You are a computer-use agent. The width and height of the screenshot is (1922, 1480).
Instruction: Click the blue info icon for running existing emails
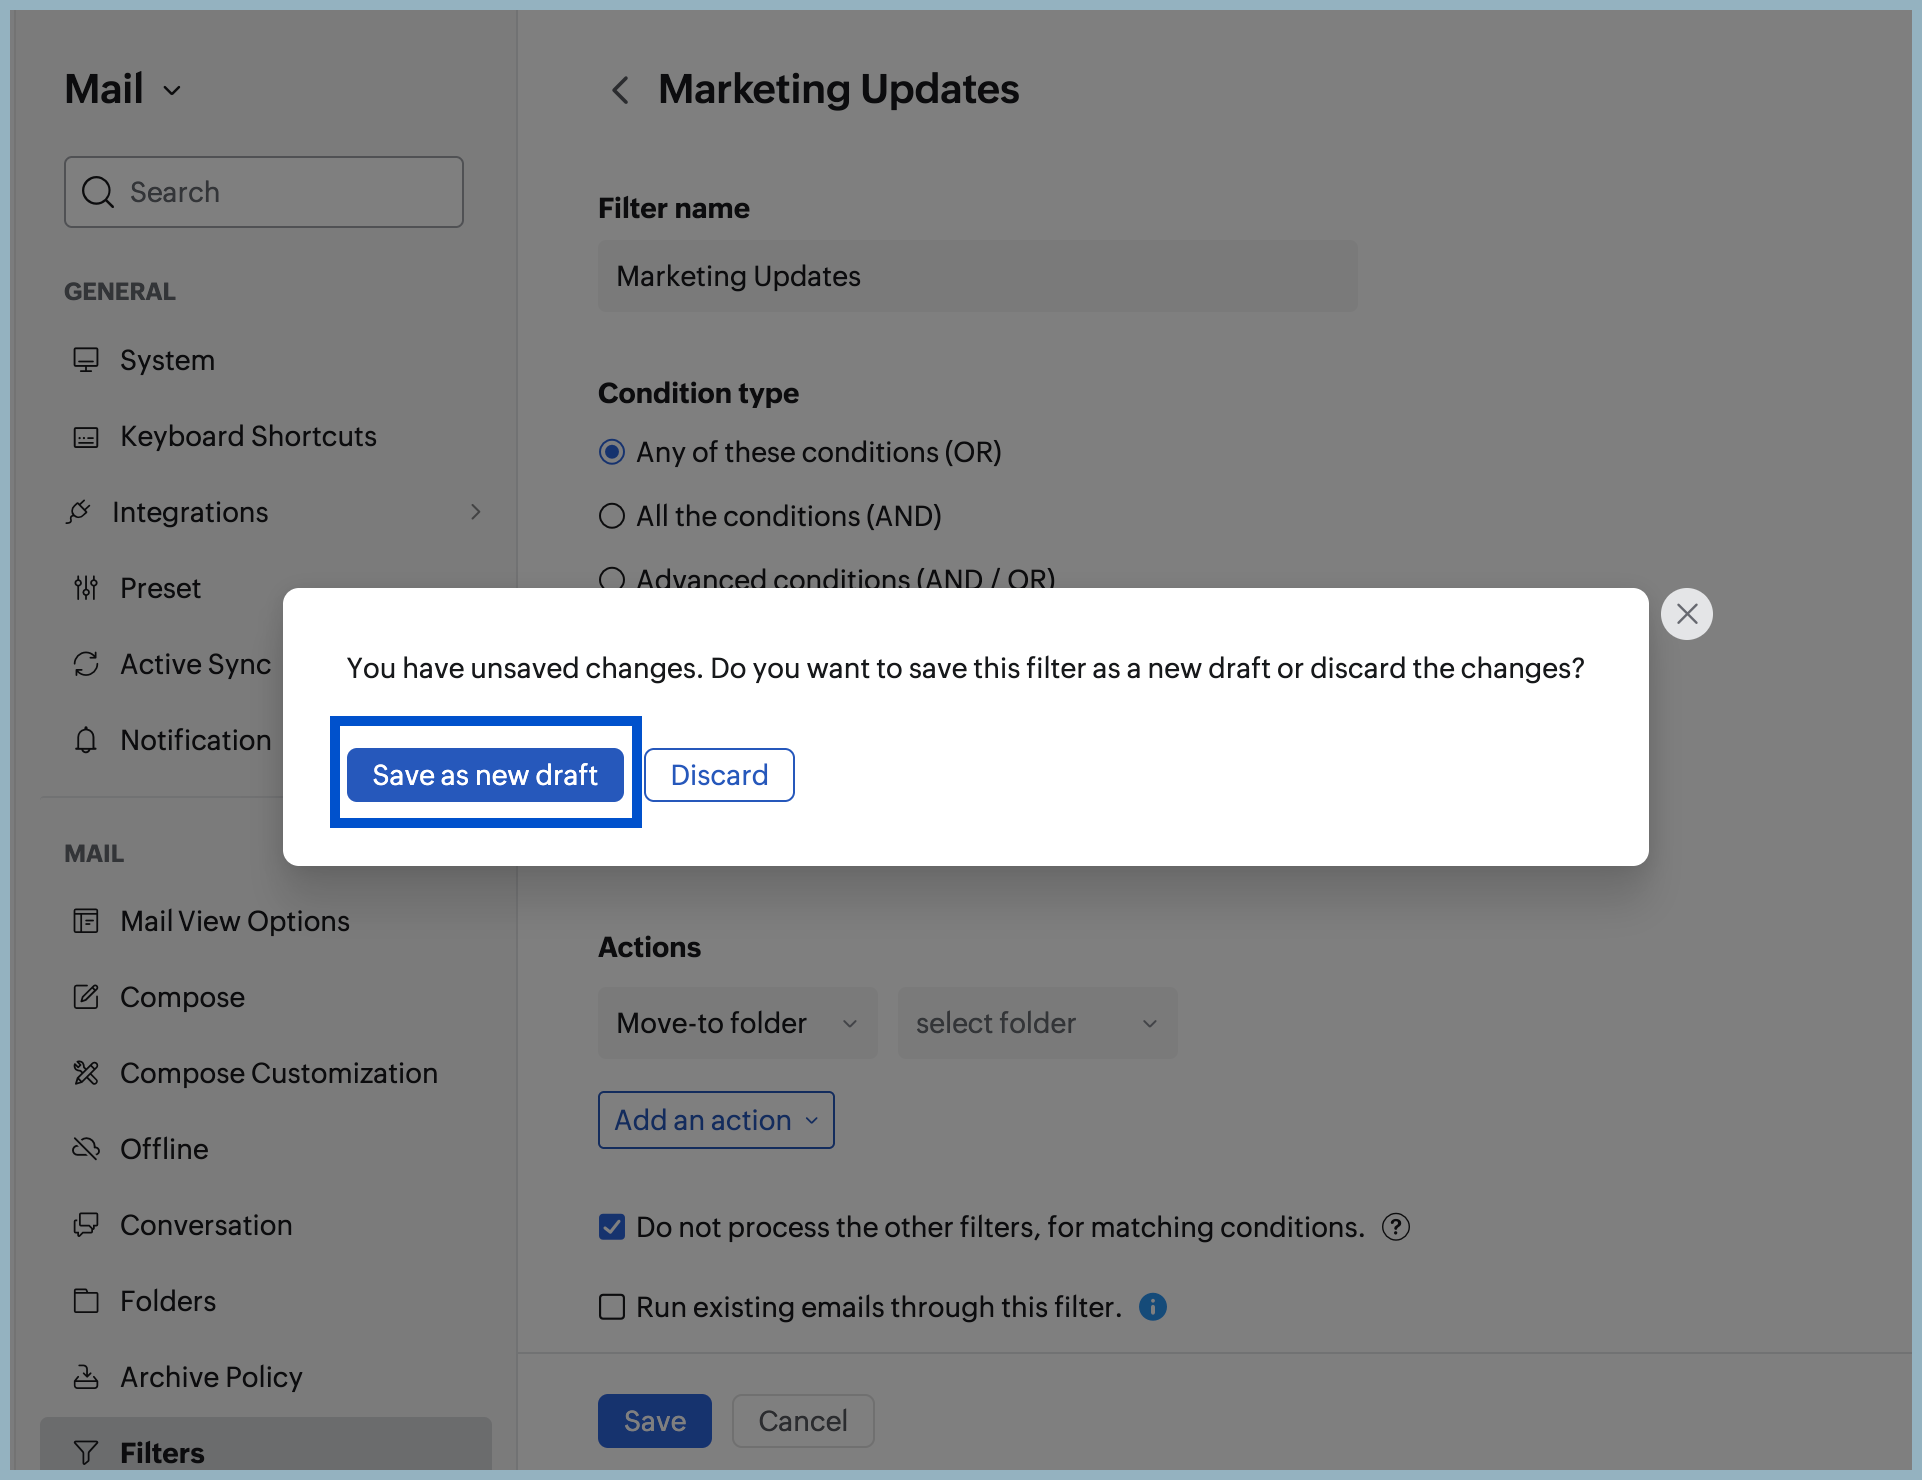click(x=1152, y=1307)
